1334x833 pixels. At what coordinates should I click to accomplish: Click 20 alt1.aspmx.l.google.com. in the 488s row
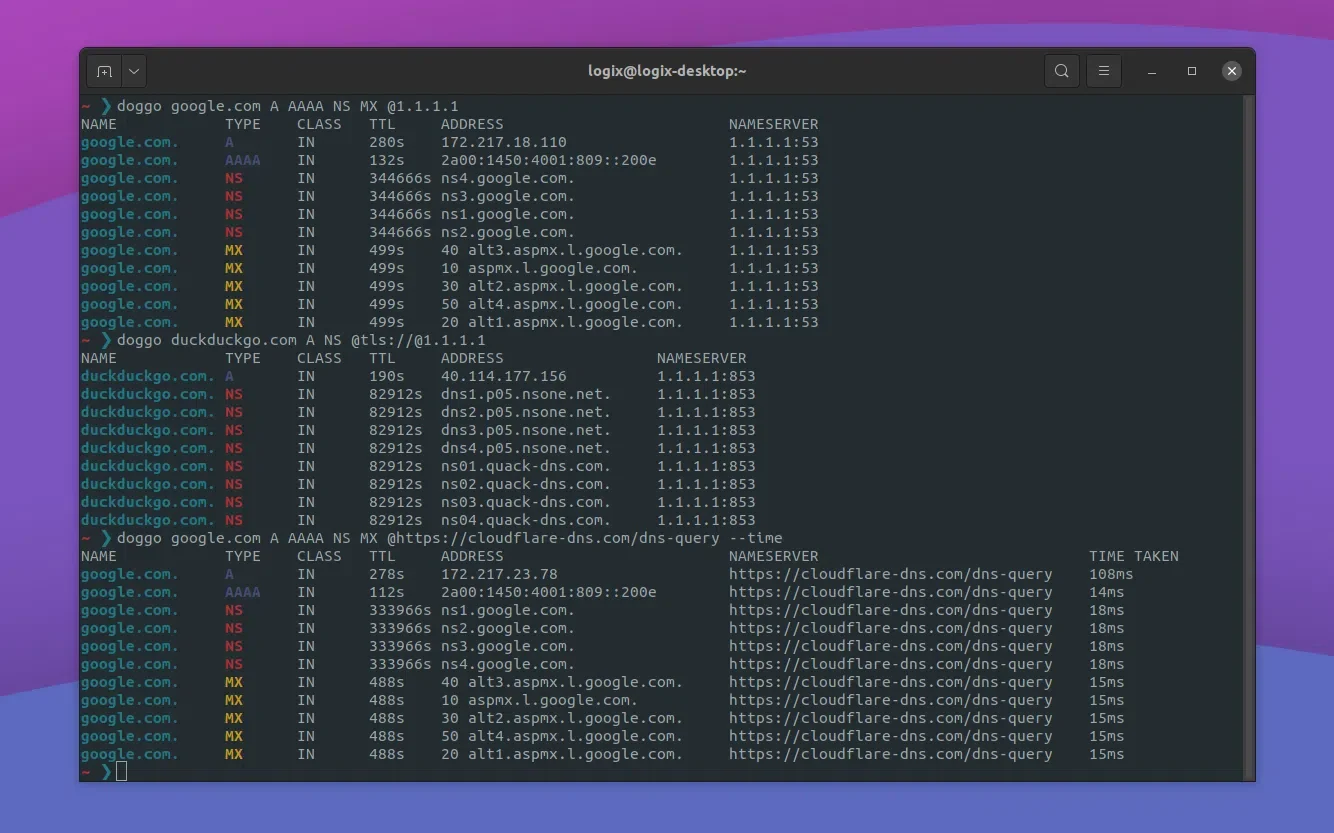(562, 754)
